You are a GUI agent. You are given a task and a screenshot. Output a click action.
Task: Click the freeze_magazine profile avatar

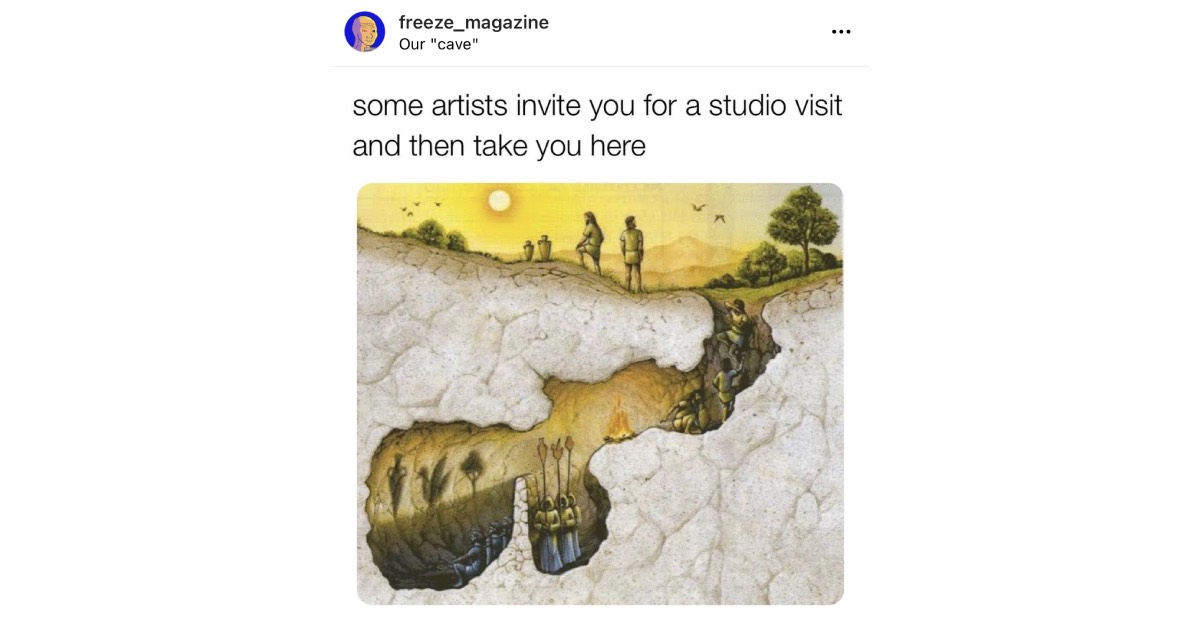coord(365,32)
